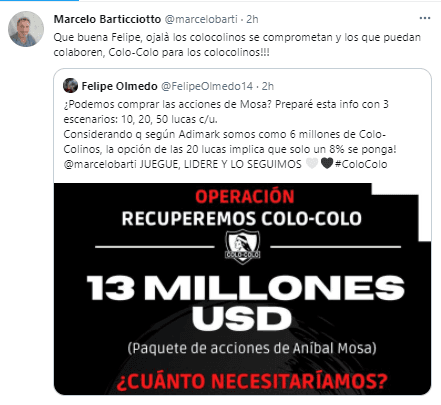Screen dimensions: 441x405
Task: Open the @marcelobarti handle link
Action: point(201,19)
